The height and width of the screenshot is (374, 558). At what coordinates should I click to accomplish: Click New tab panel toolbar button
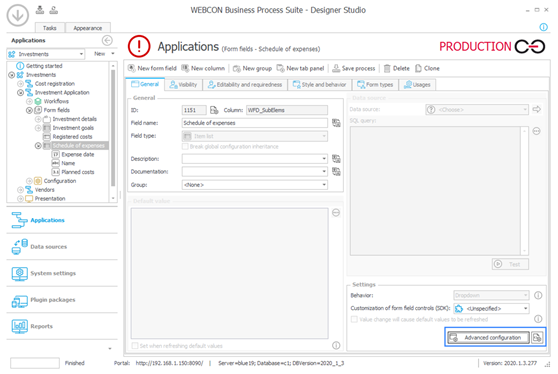click(x=301, y=68)
